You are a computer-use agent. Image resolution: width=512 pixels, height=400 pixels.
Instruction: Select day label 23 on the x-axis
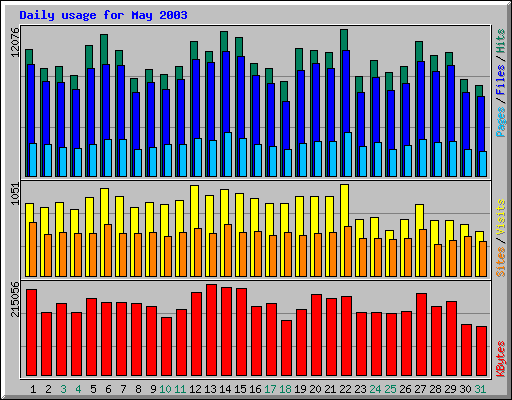tap(360, 389)
